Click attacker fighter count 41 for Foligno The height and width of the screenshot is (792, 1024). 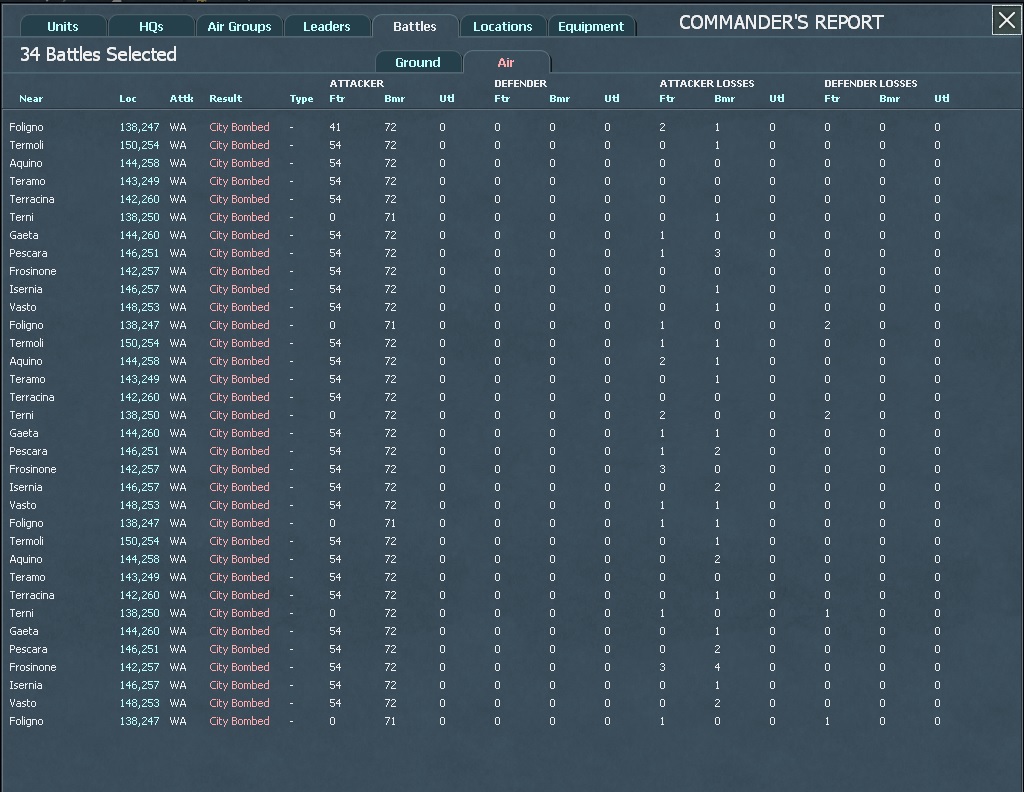(x=335, y=127)
